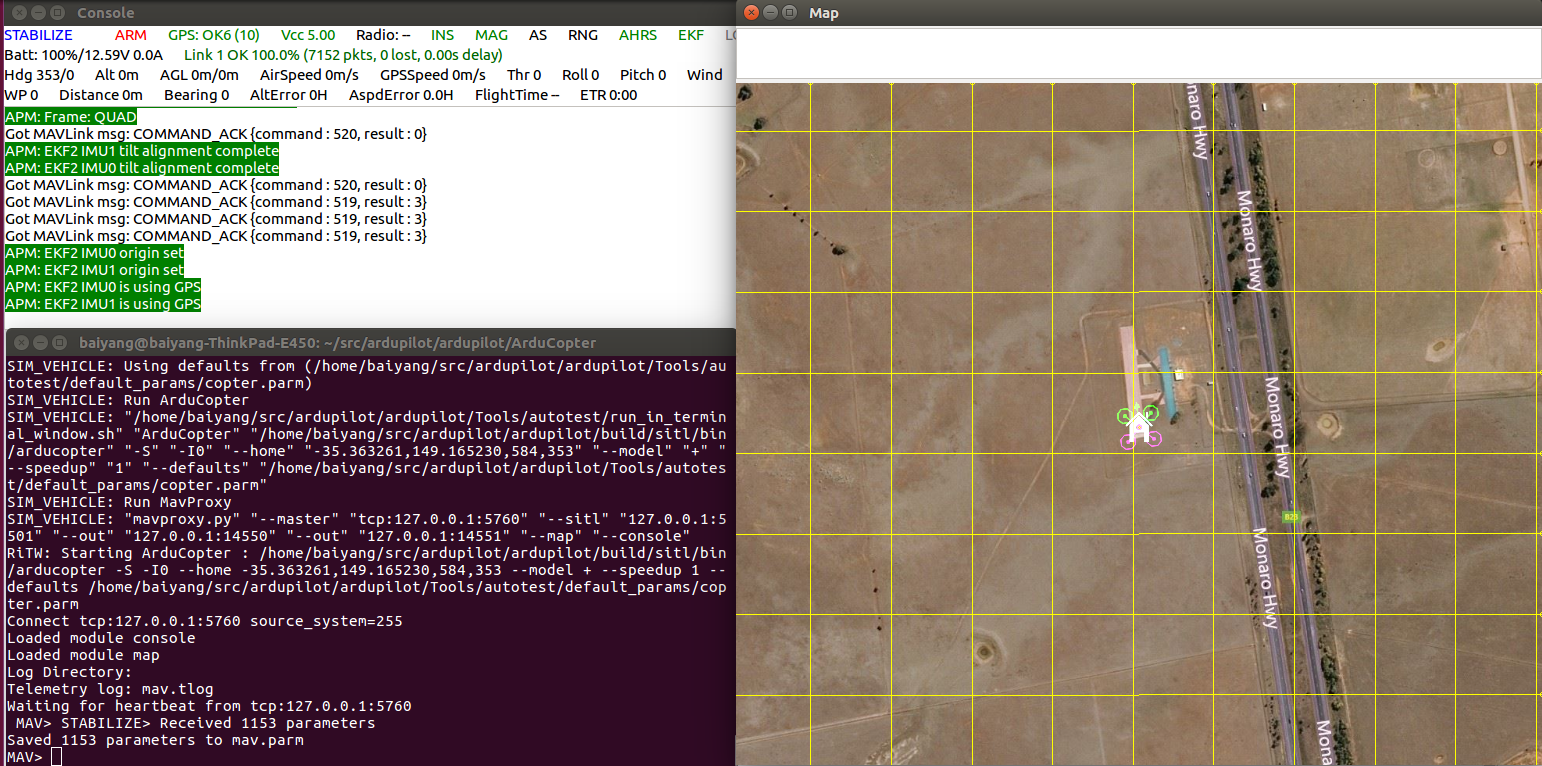Click the Radio: -- status
Viewport: 1542px width, 766px height.
[383, 35]
